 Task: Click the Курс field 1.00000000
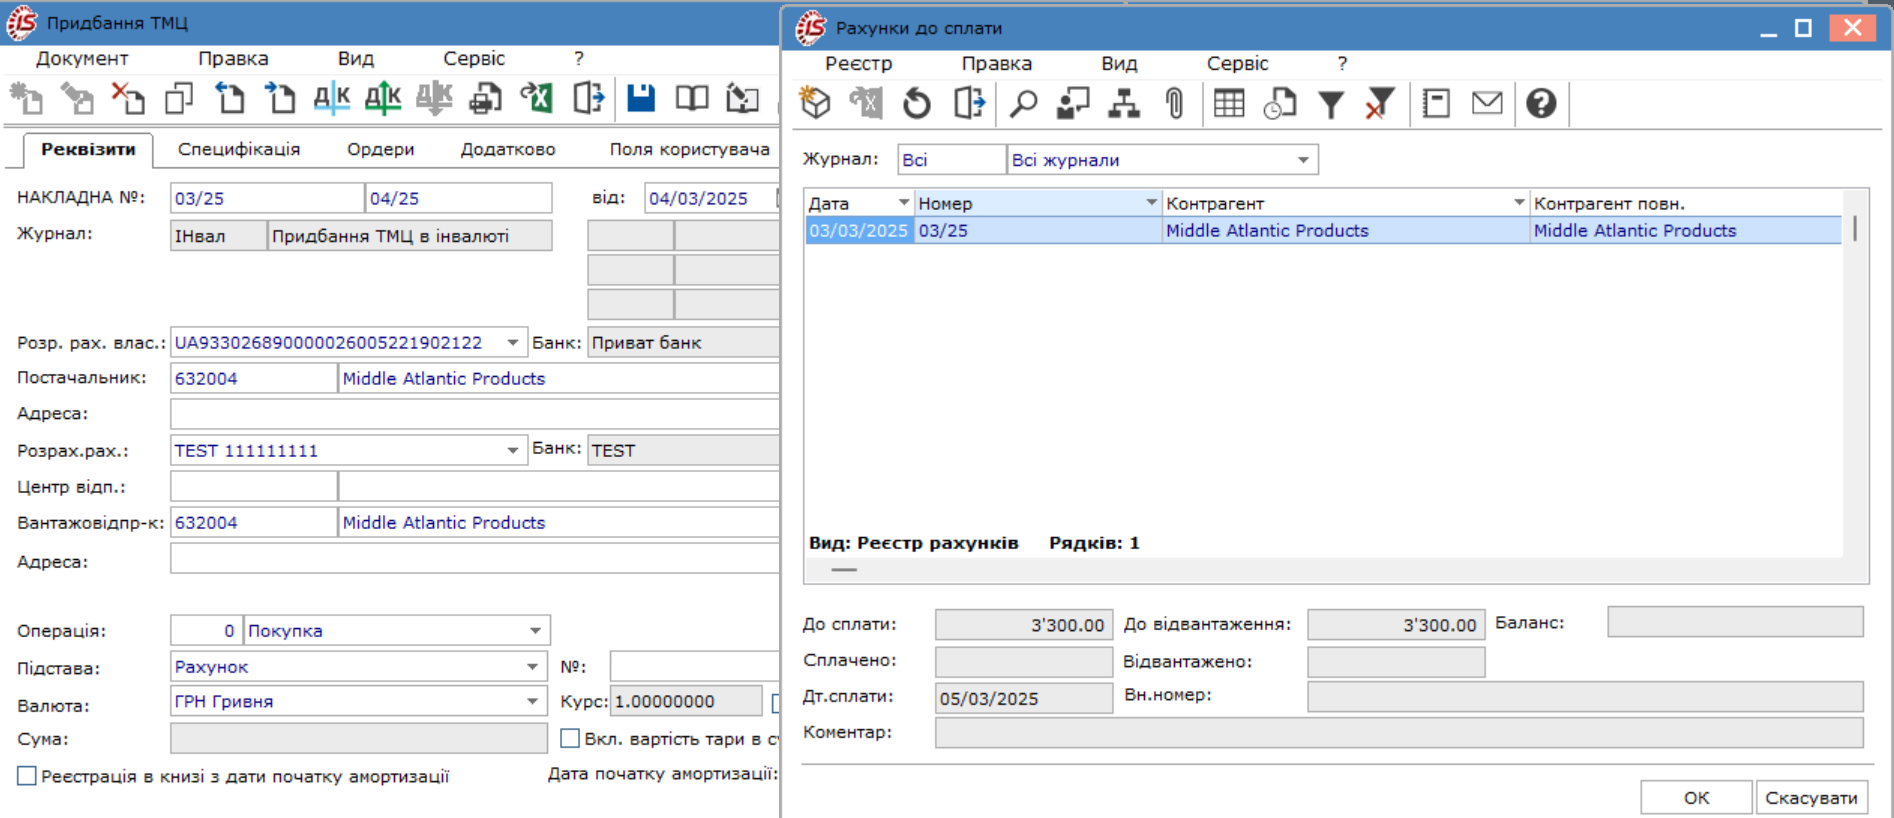point(686,701)
